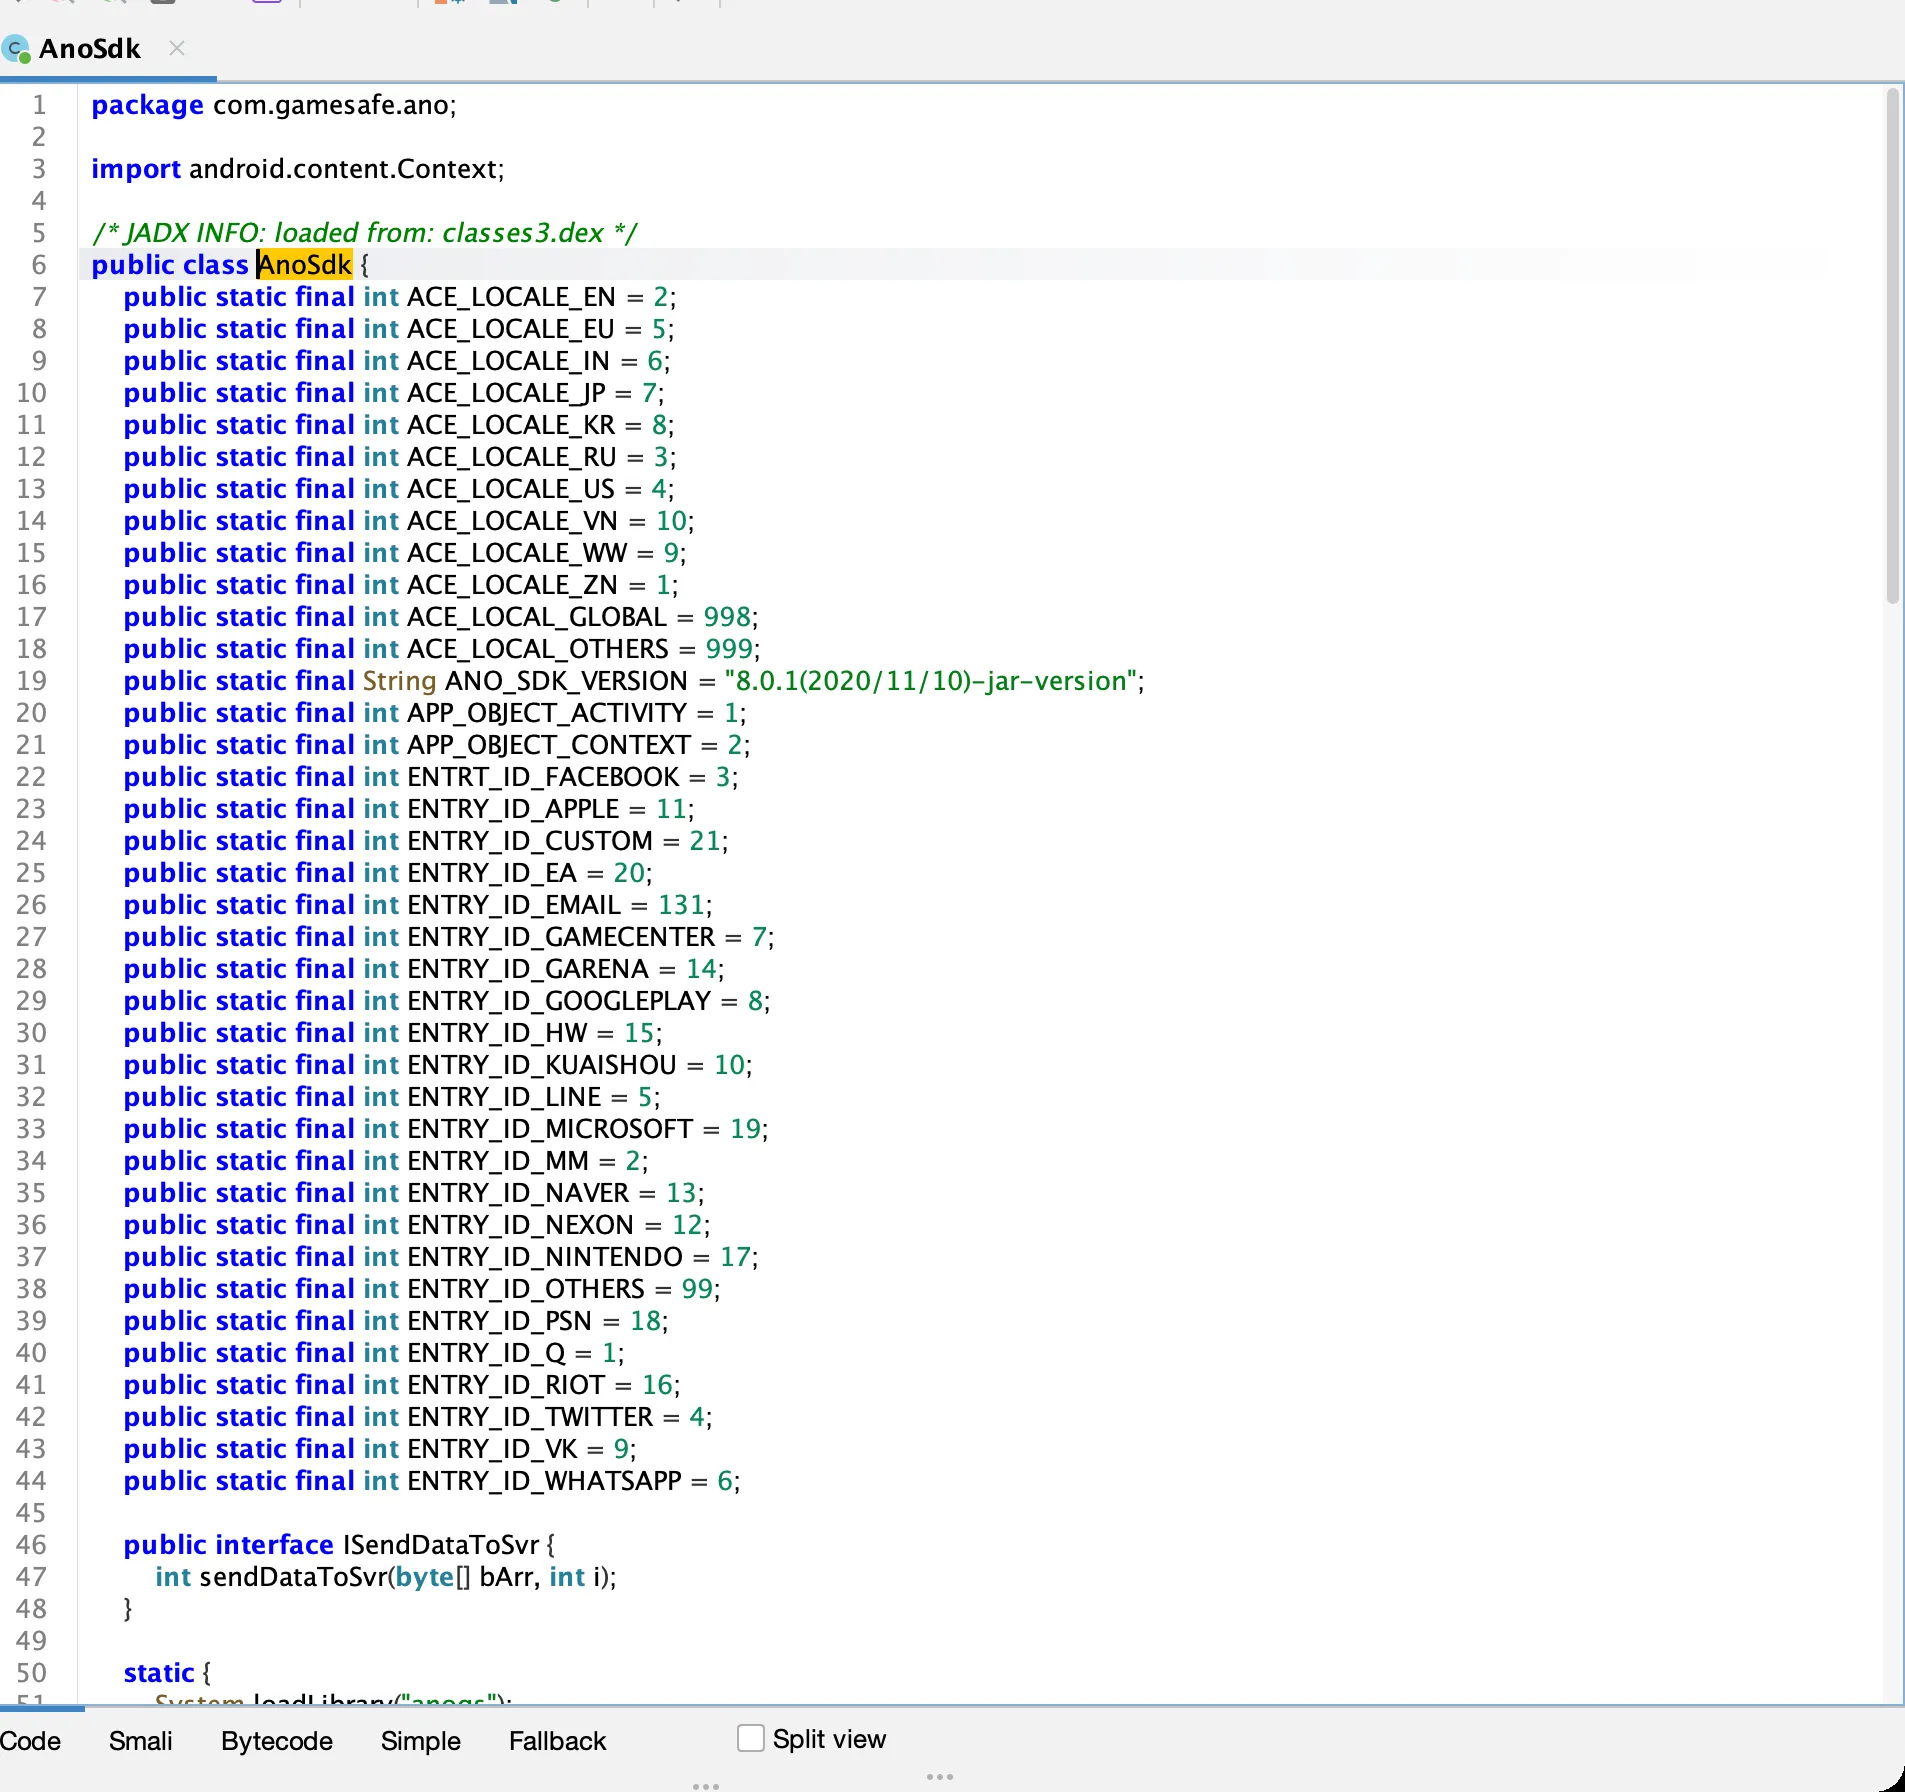The image size is (1905, 1792).
Task: Click the package name com.gamesafe.ano
Action: (x=331, y=105)
